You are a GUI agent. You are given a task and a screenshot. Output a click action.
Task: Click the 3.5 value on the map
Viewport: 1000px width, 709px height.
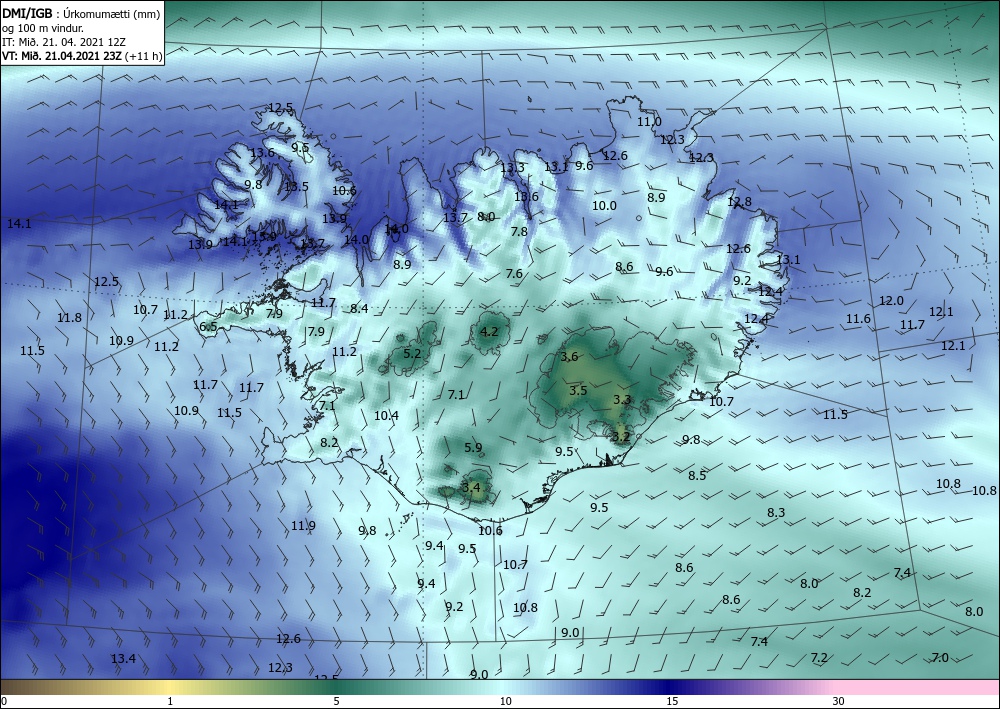point(578,390)
